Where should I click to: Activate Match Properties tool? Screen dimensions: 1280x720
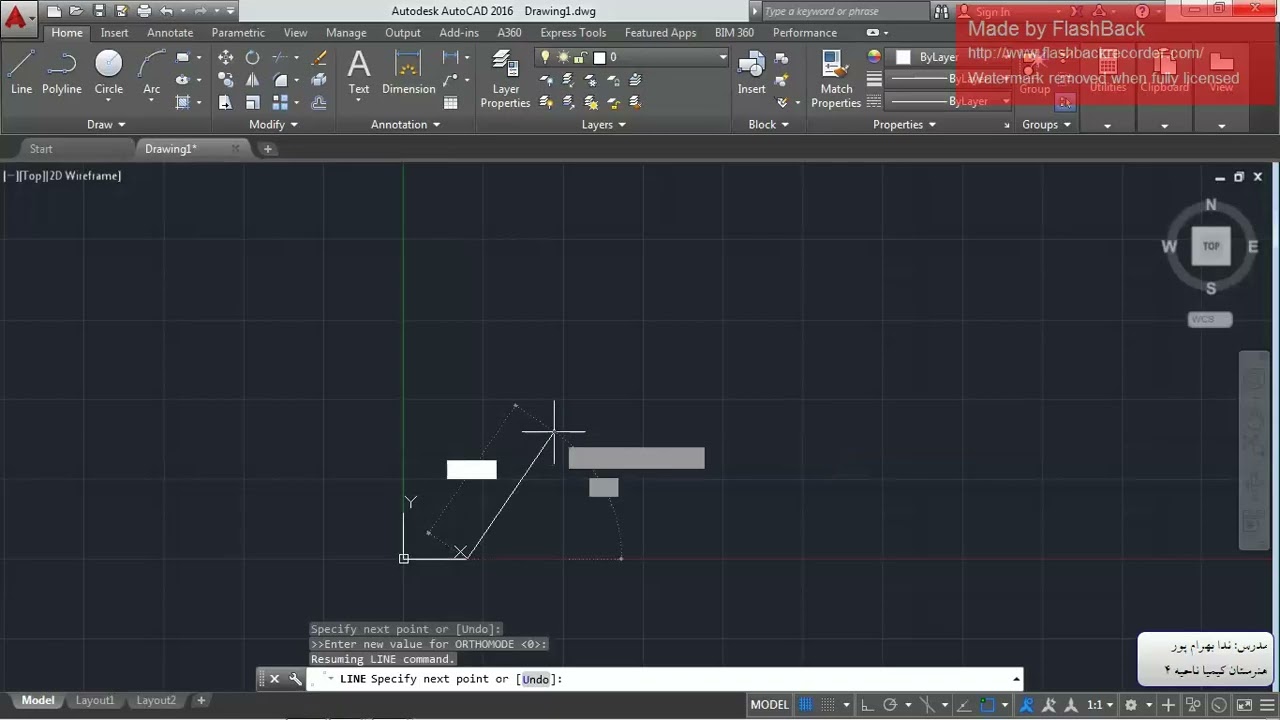pyautogui.click(x=836, y=79)
